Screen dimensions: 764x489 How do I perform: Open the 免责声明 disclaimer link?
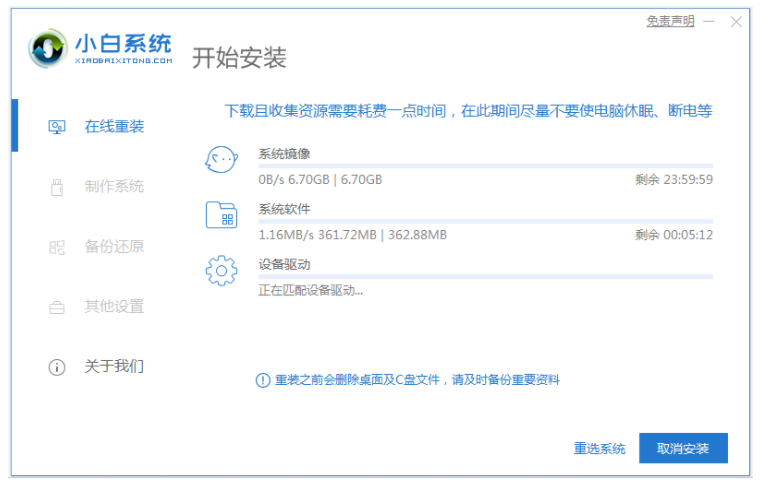[670, 21]
